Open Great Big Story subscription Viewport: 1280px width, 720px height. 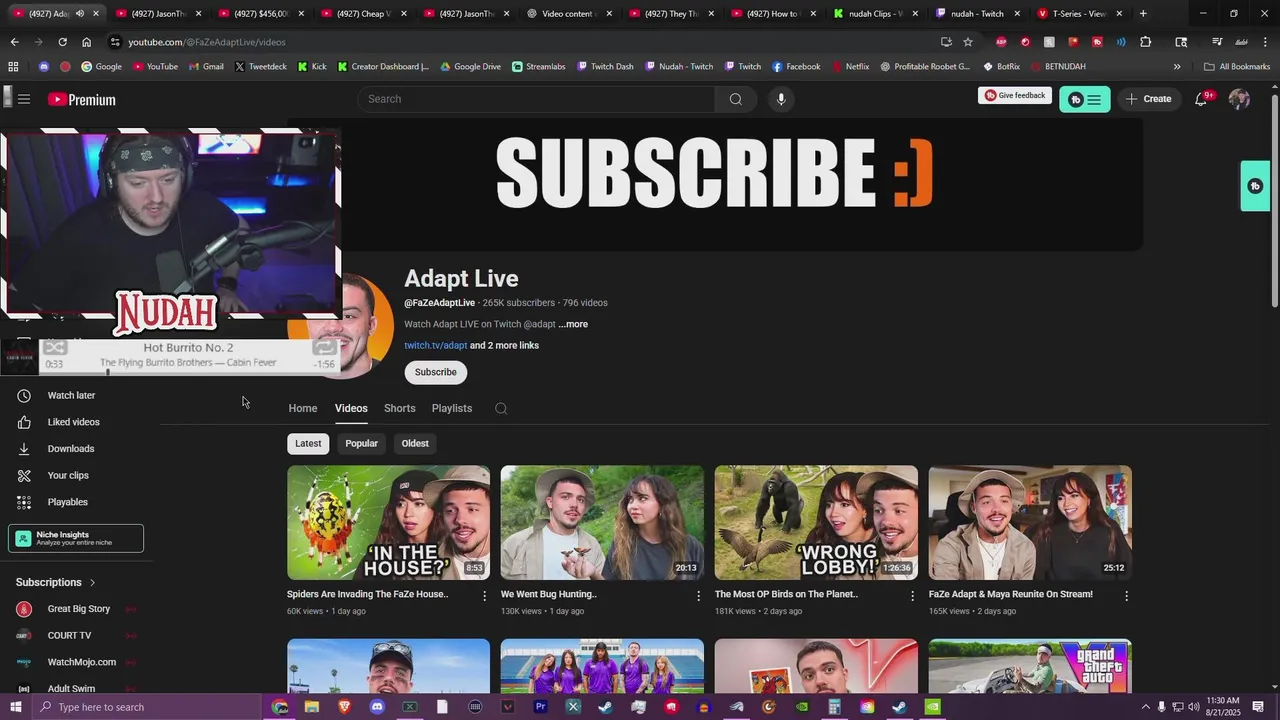pyautogui.click(x=78, y=609)
